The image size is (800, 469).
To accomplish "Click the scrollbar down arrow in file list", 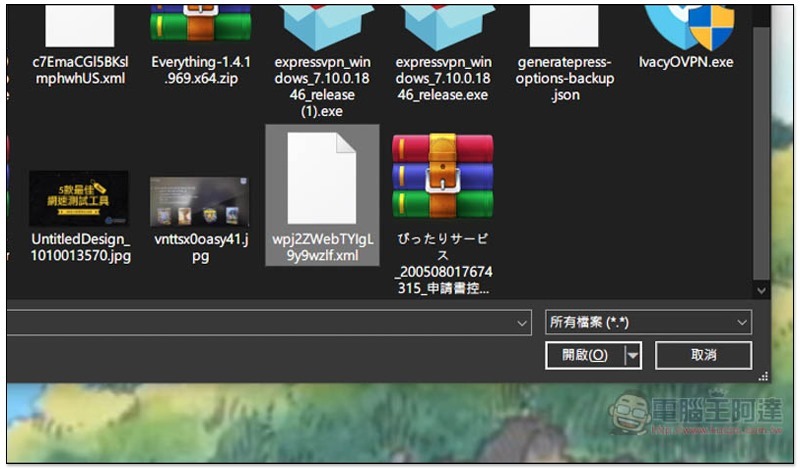I will click(761, 290).
